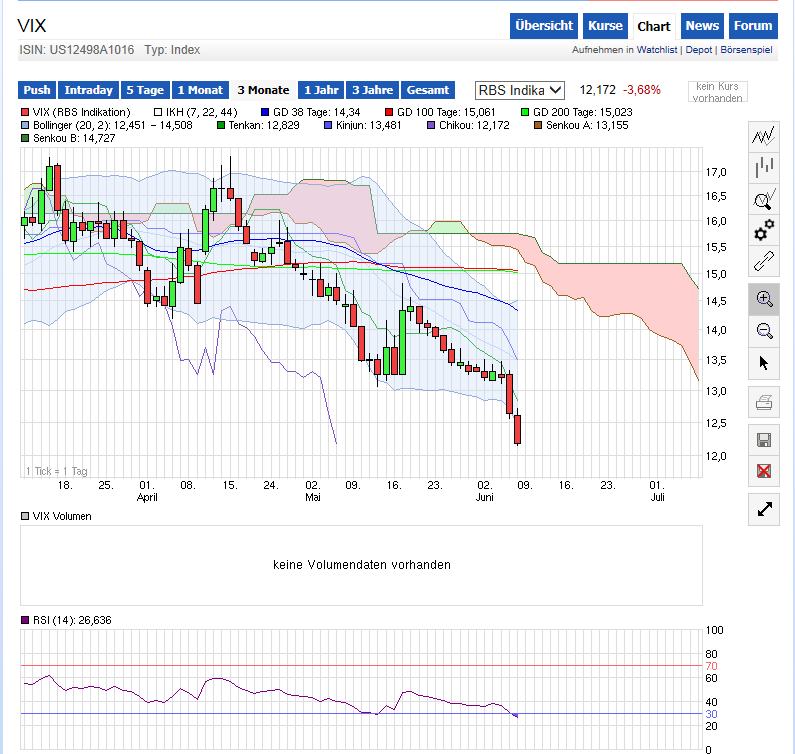Screen dimensions: 795x754
Task: Open the Börsenspiel link
Action: point(745,50)
